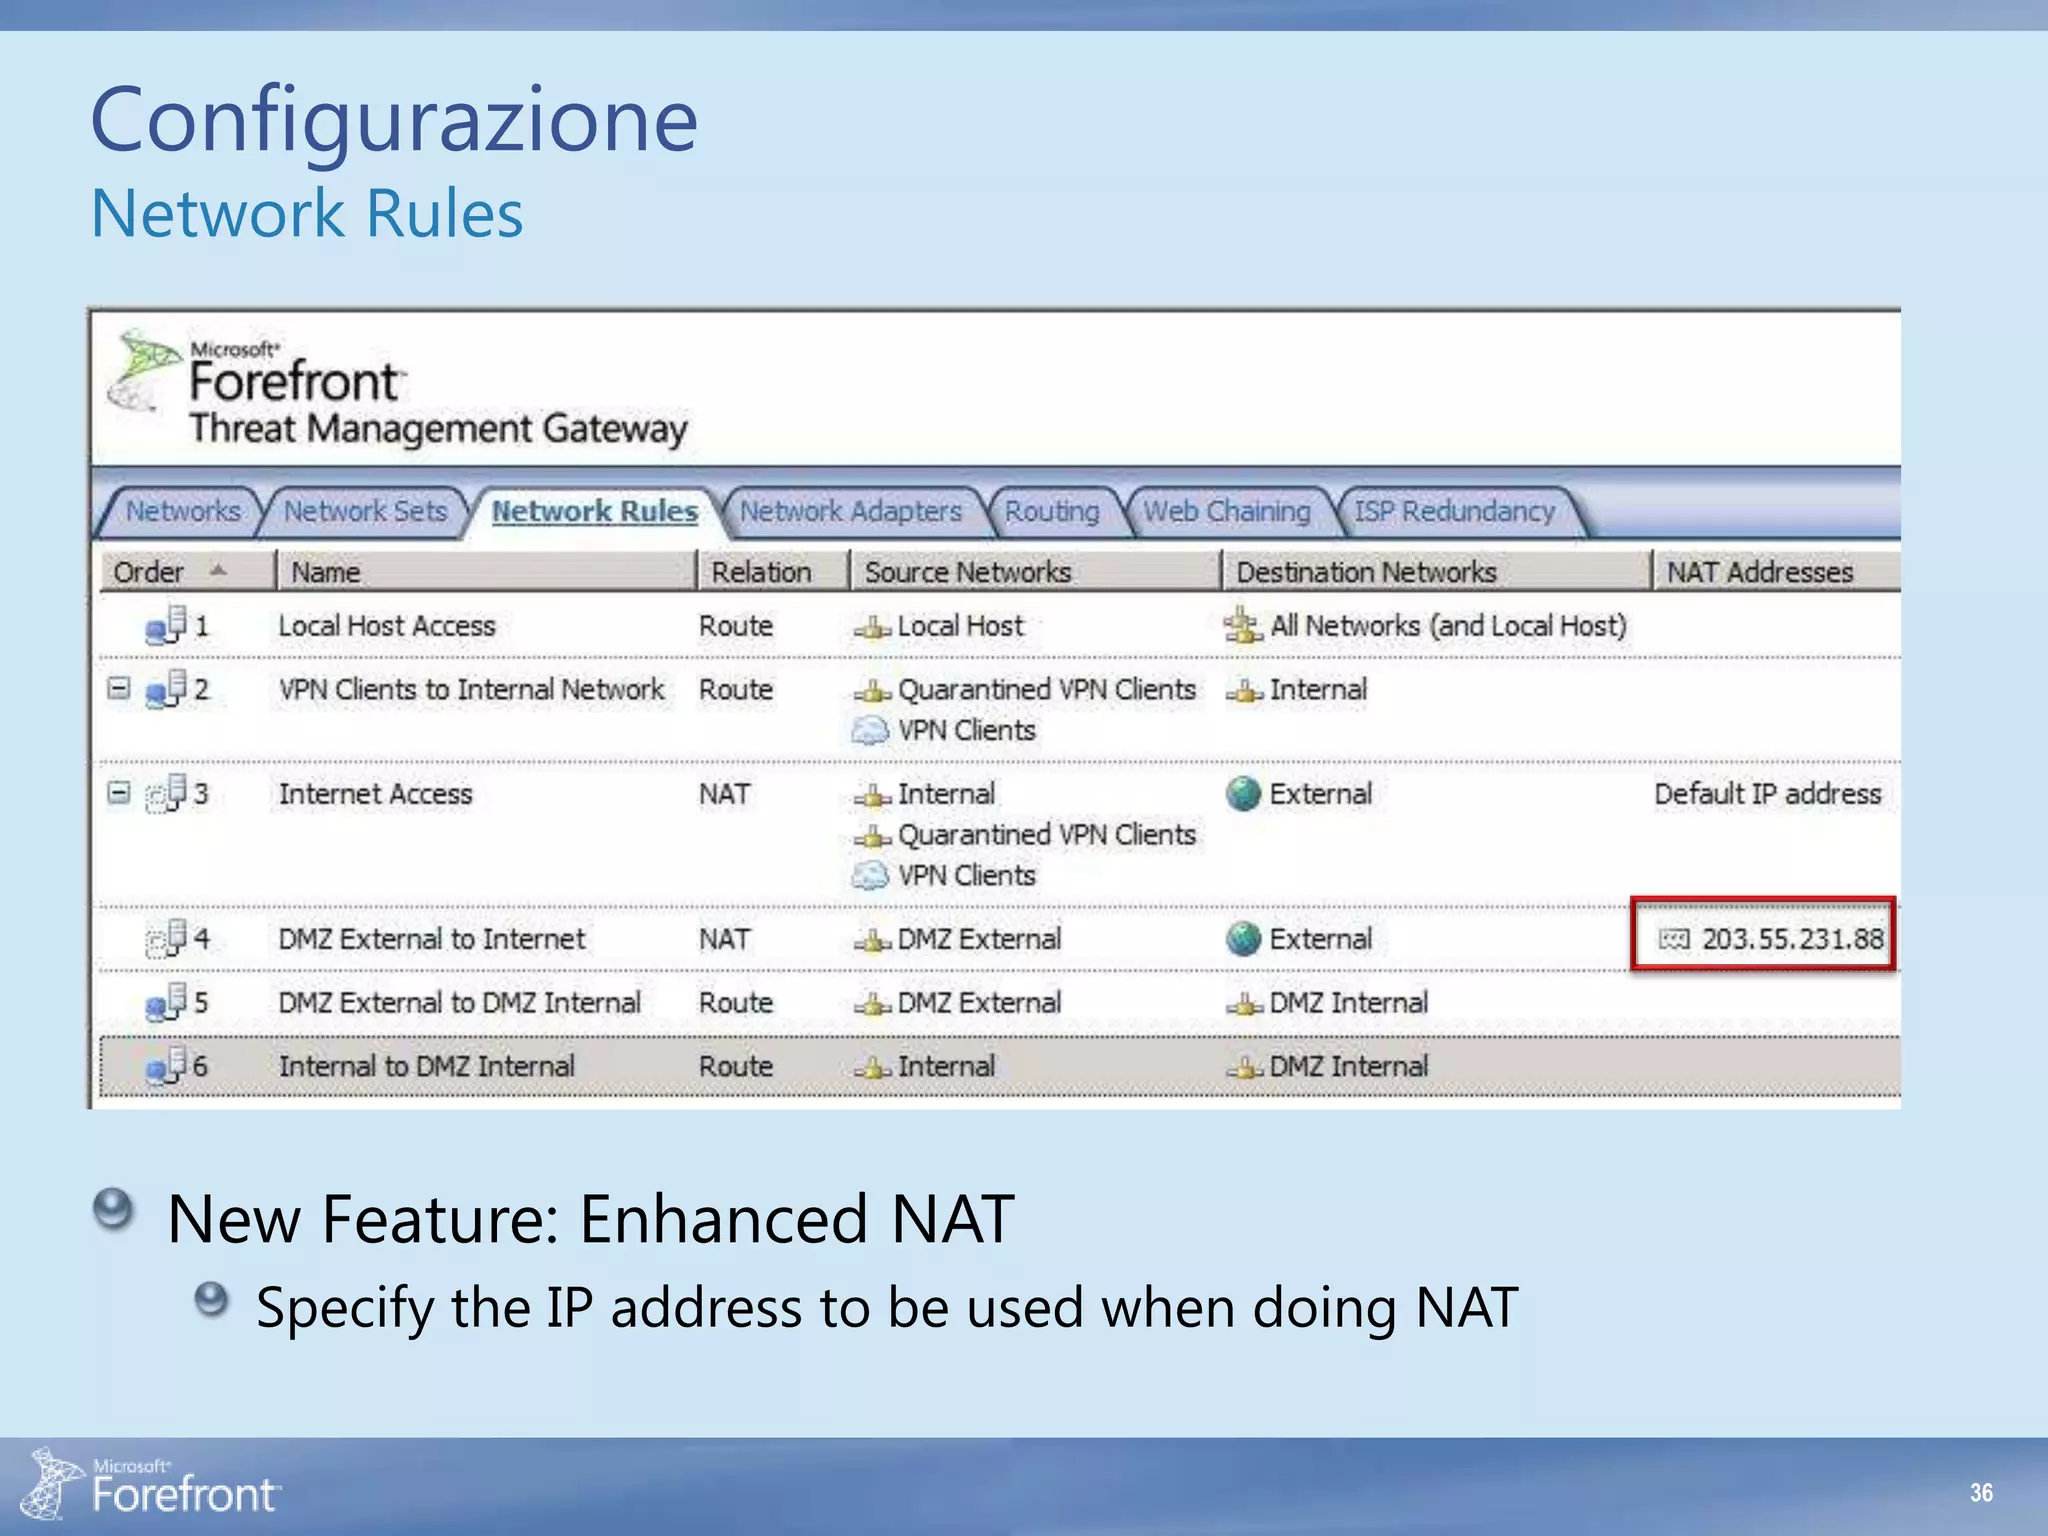Switch to the Networks tab

[183, 511]
